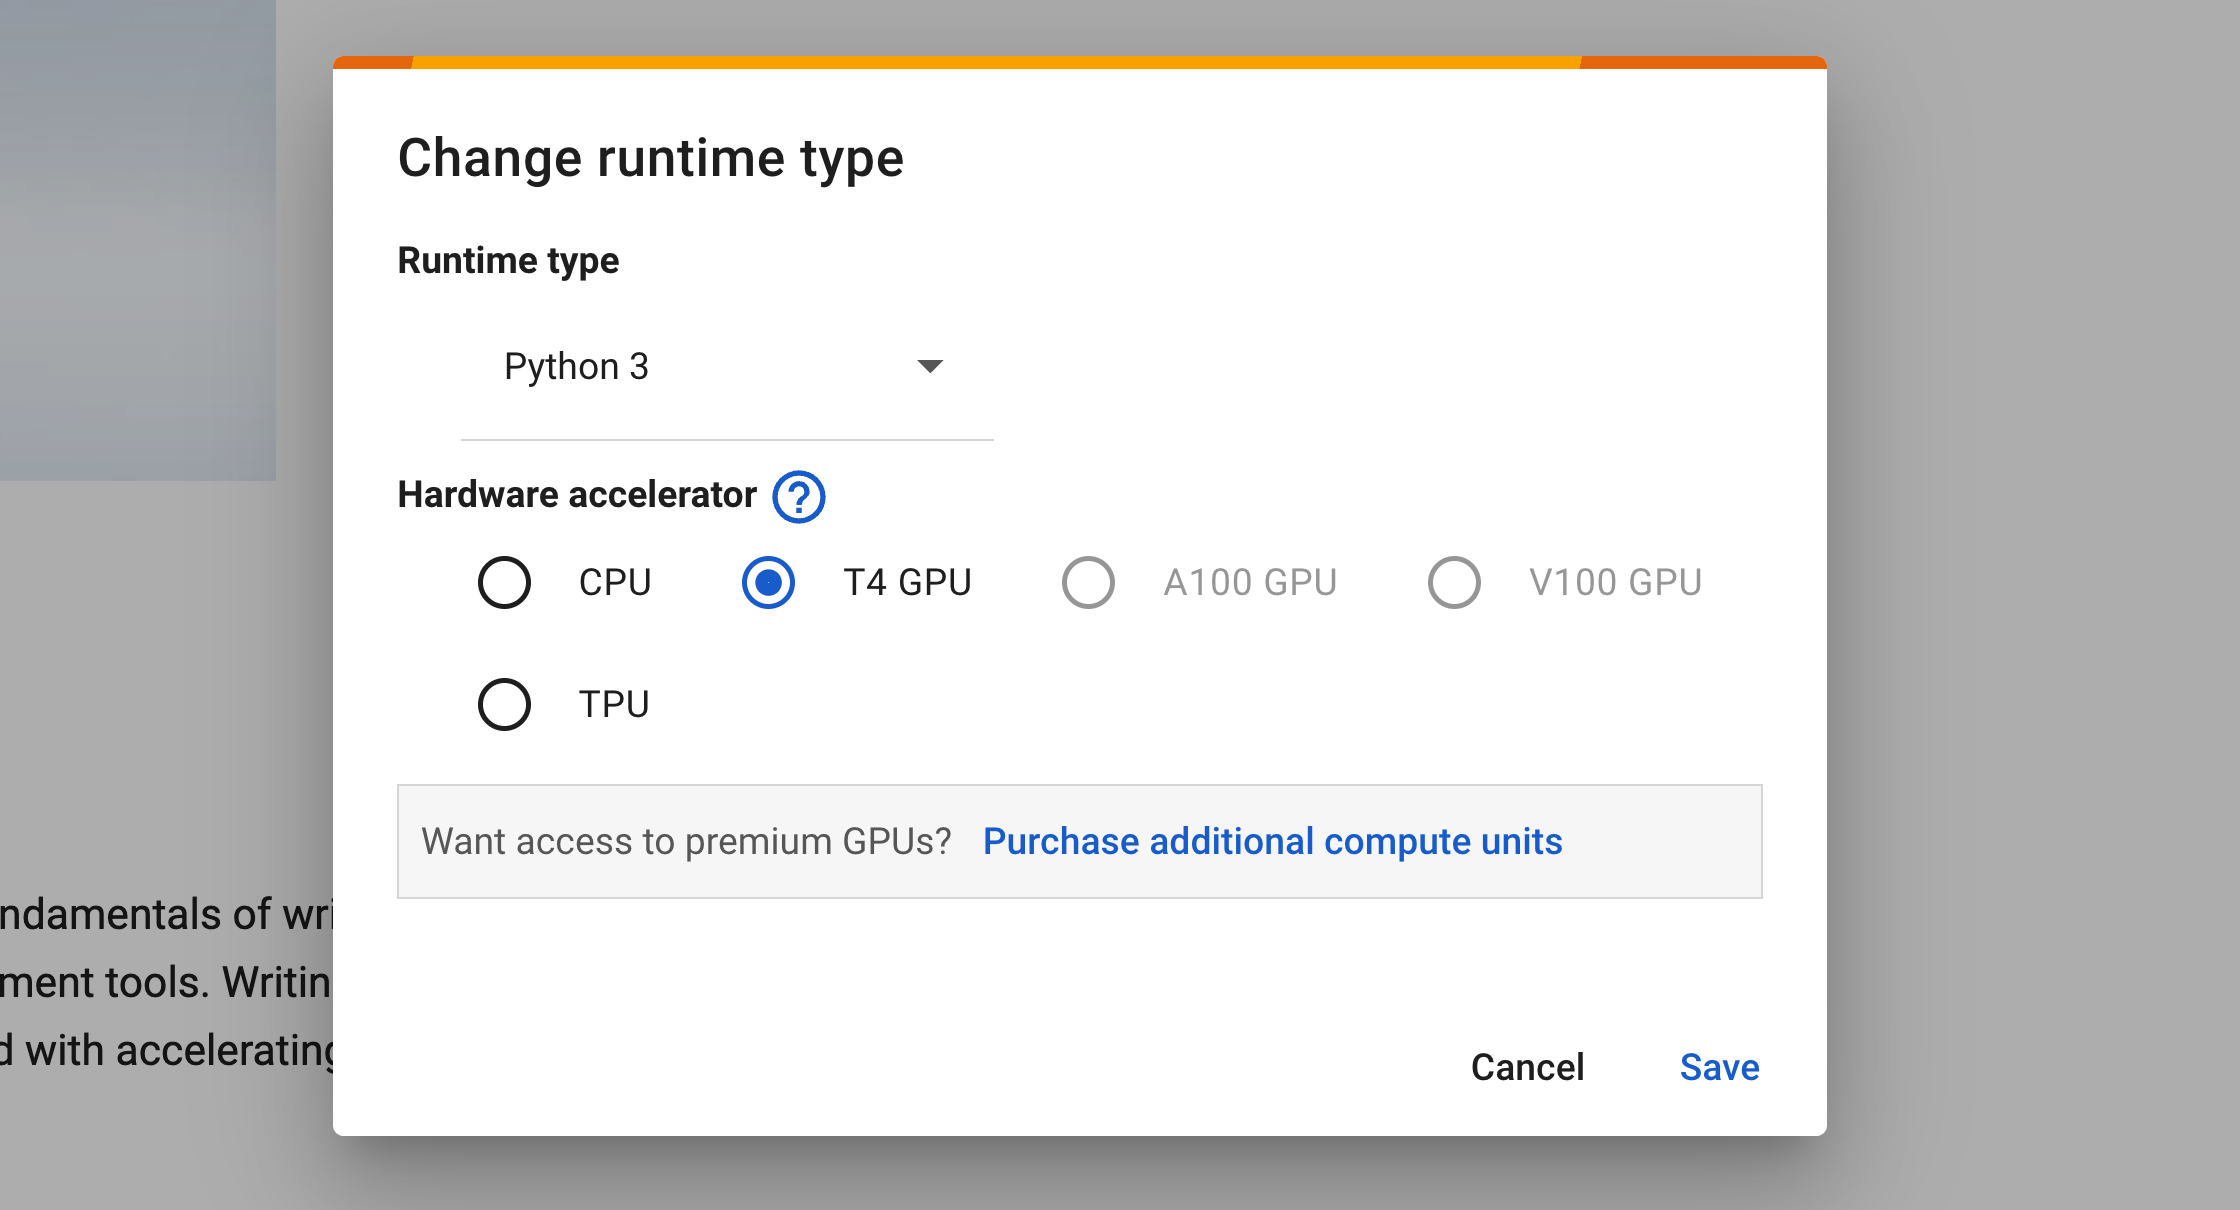Select the TPU radio button

504,704
